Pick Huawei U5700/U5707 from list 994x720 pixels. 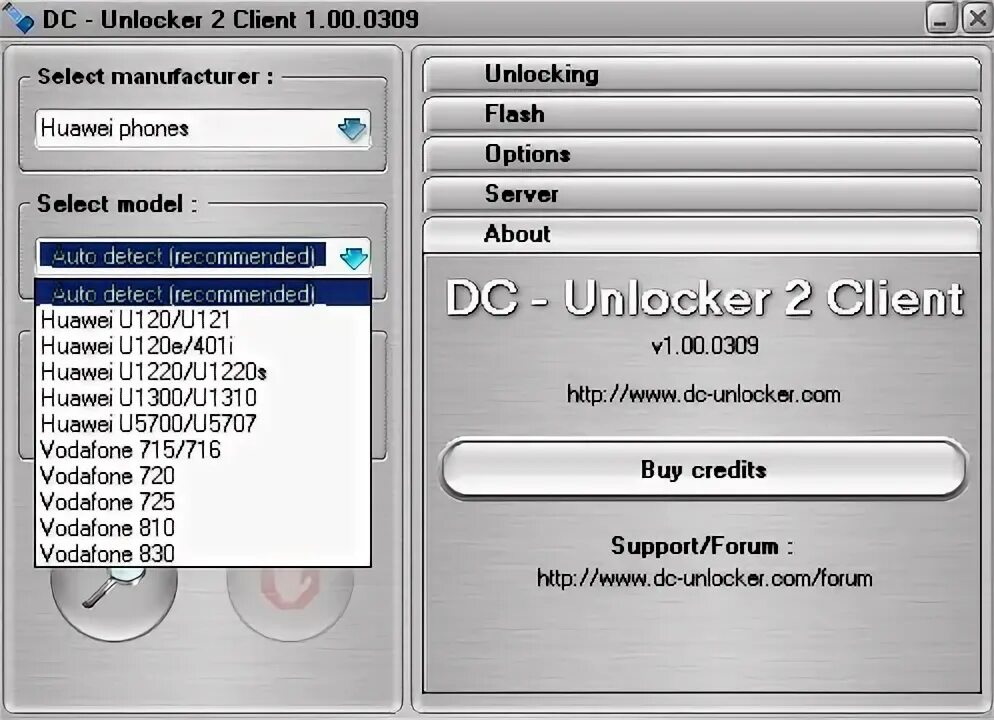tap(203, 423)
